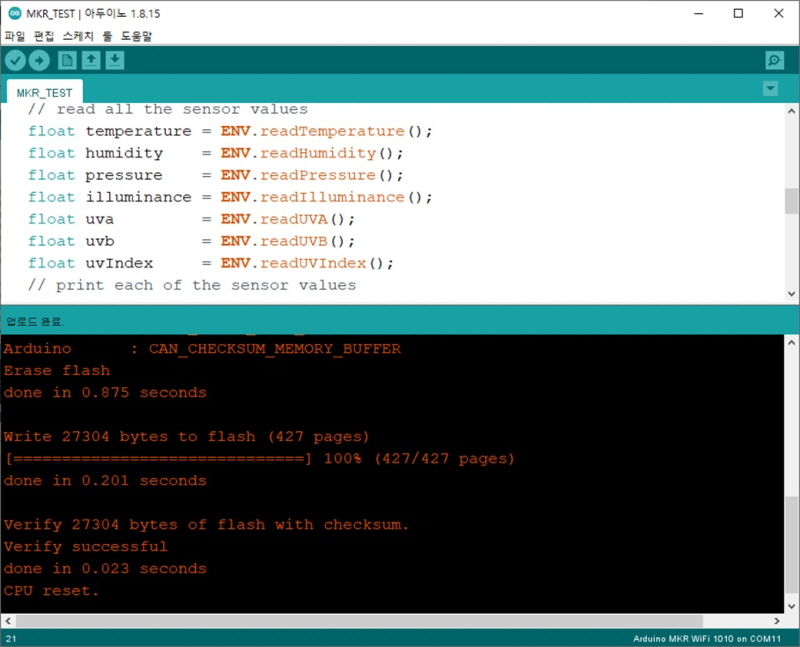Click the Verify sketch checkmark button
Screen dimensions: 800x647
click(15, 61)
